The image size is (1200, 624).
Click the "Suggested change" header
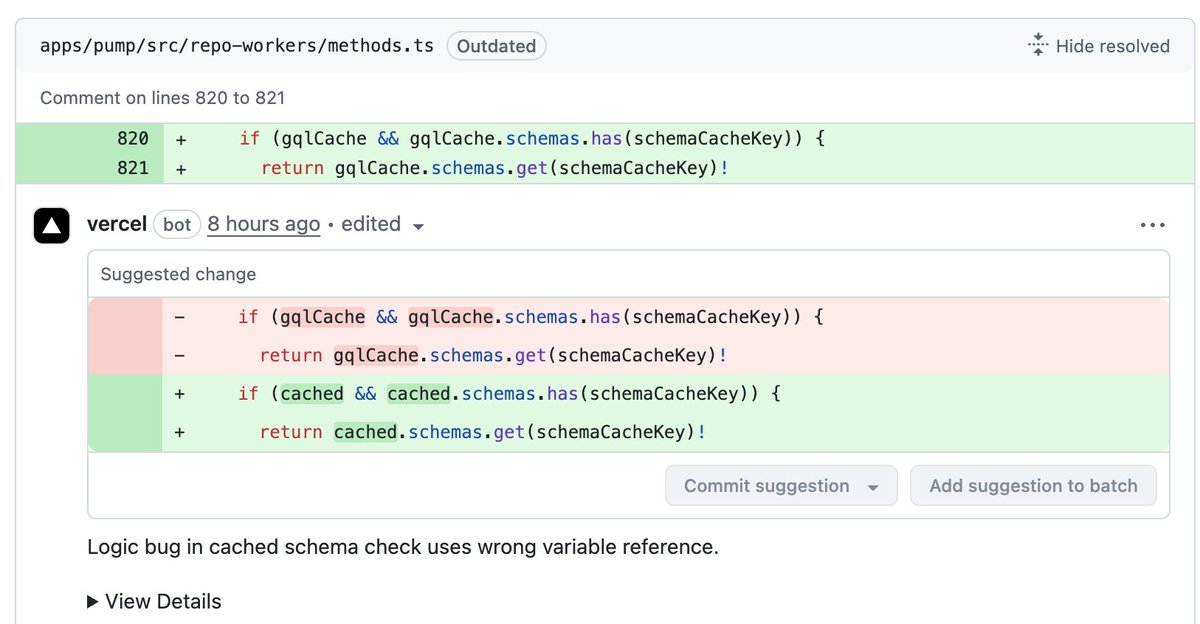(x=178, y=274)
